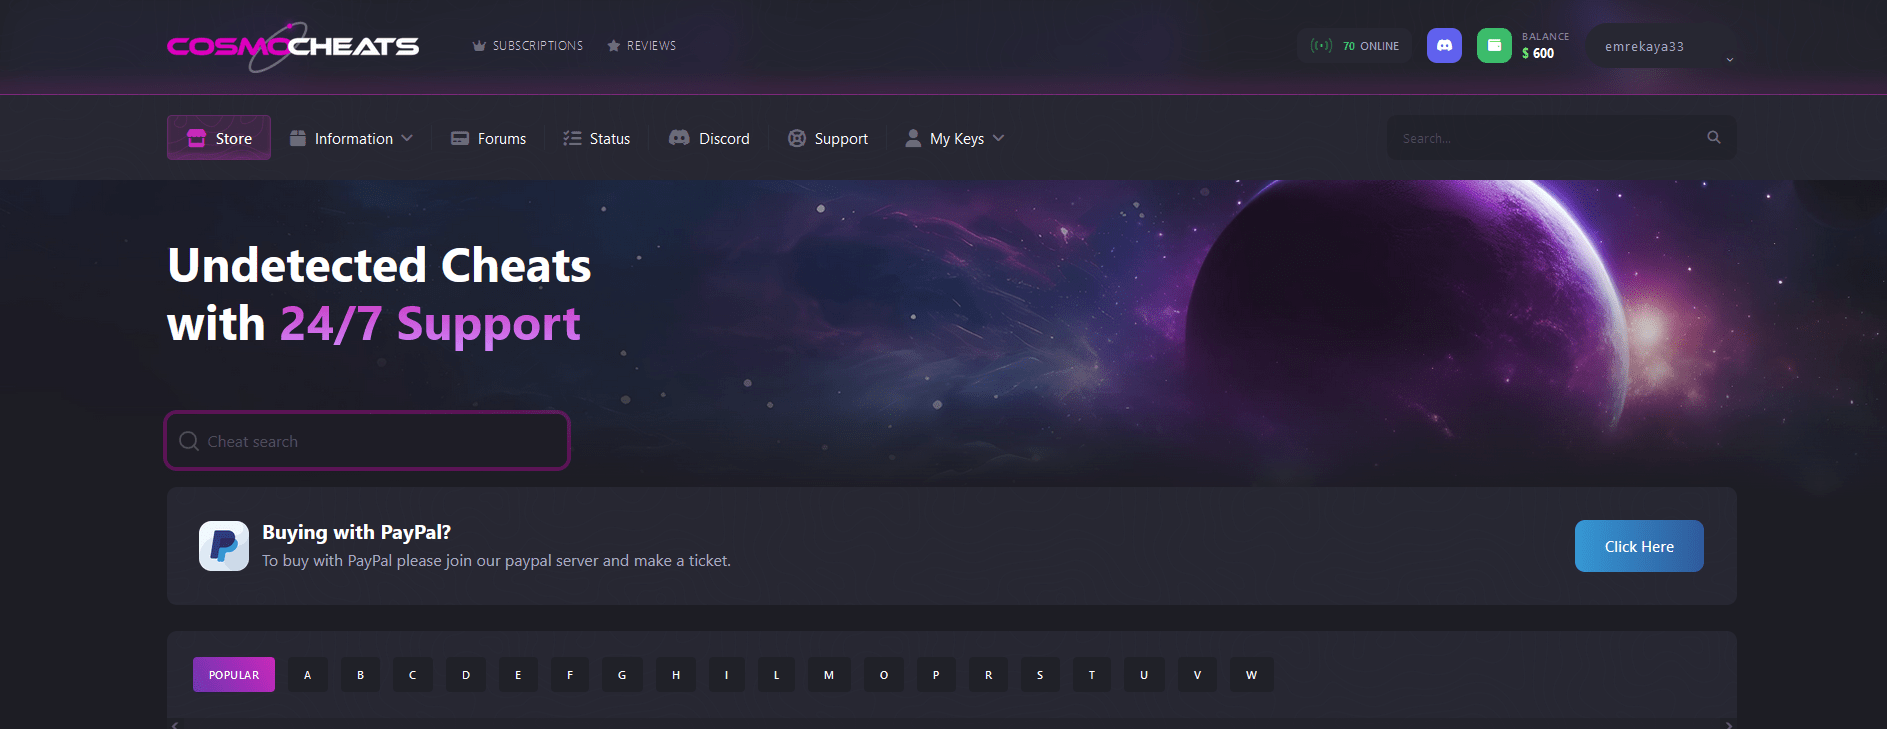
Task: Click the Status checklist icon
Action: pyautogui.click(x=572, y=138)
